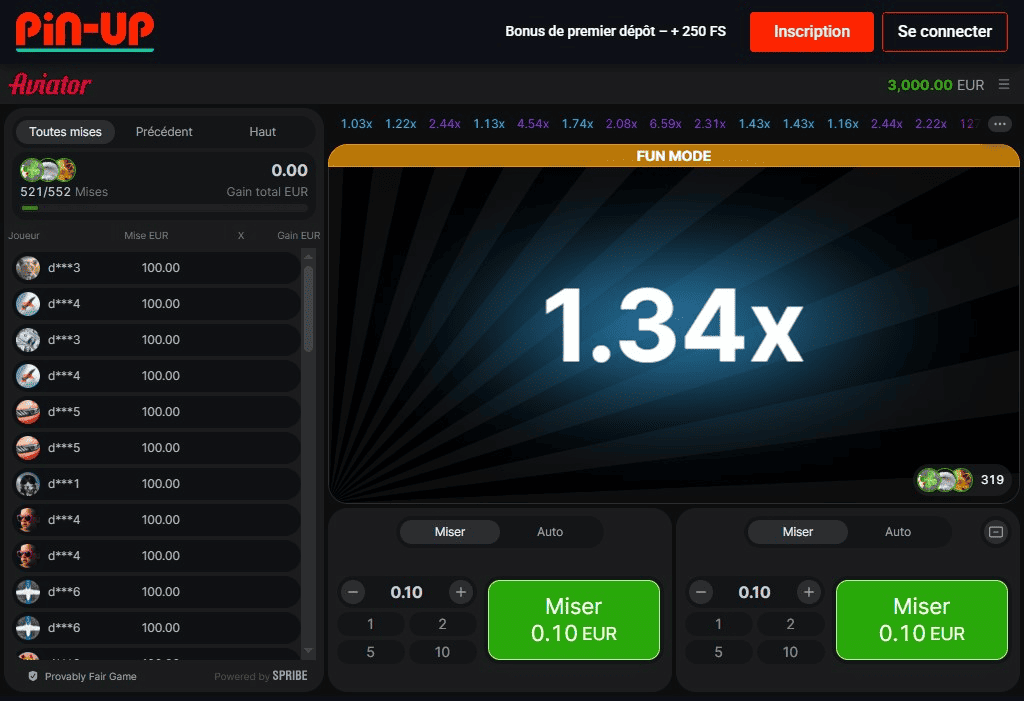
Task: Switch to Toutes mises tab
Action: coord(65,132)
